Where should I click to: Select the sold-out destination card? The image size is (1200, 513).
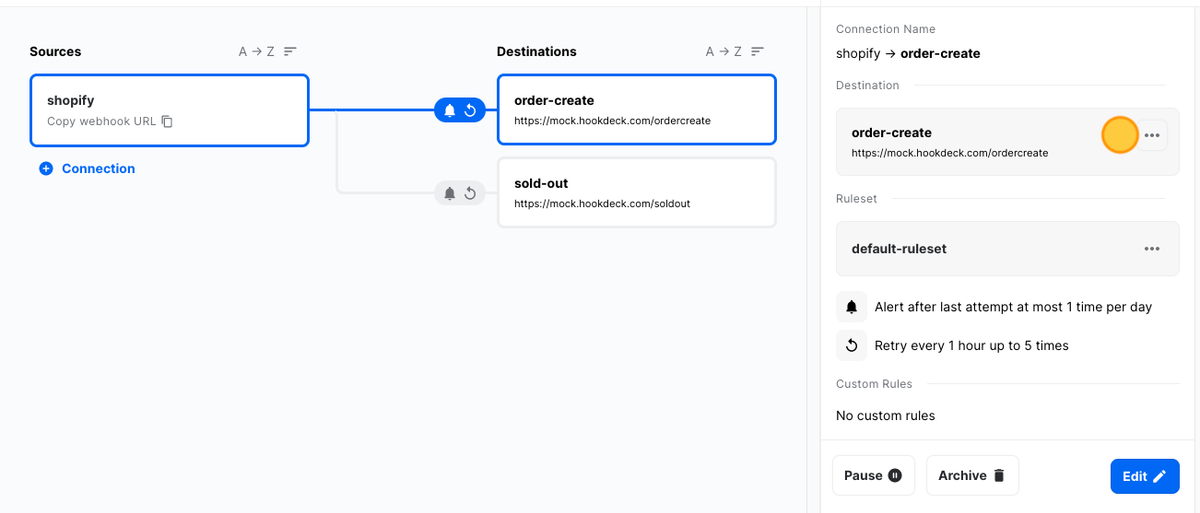[x=636, y=192]
